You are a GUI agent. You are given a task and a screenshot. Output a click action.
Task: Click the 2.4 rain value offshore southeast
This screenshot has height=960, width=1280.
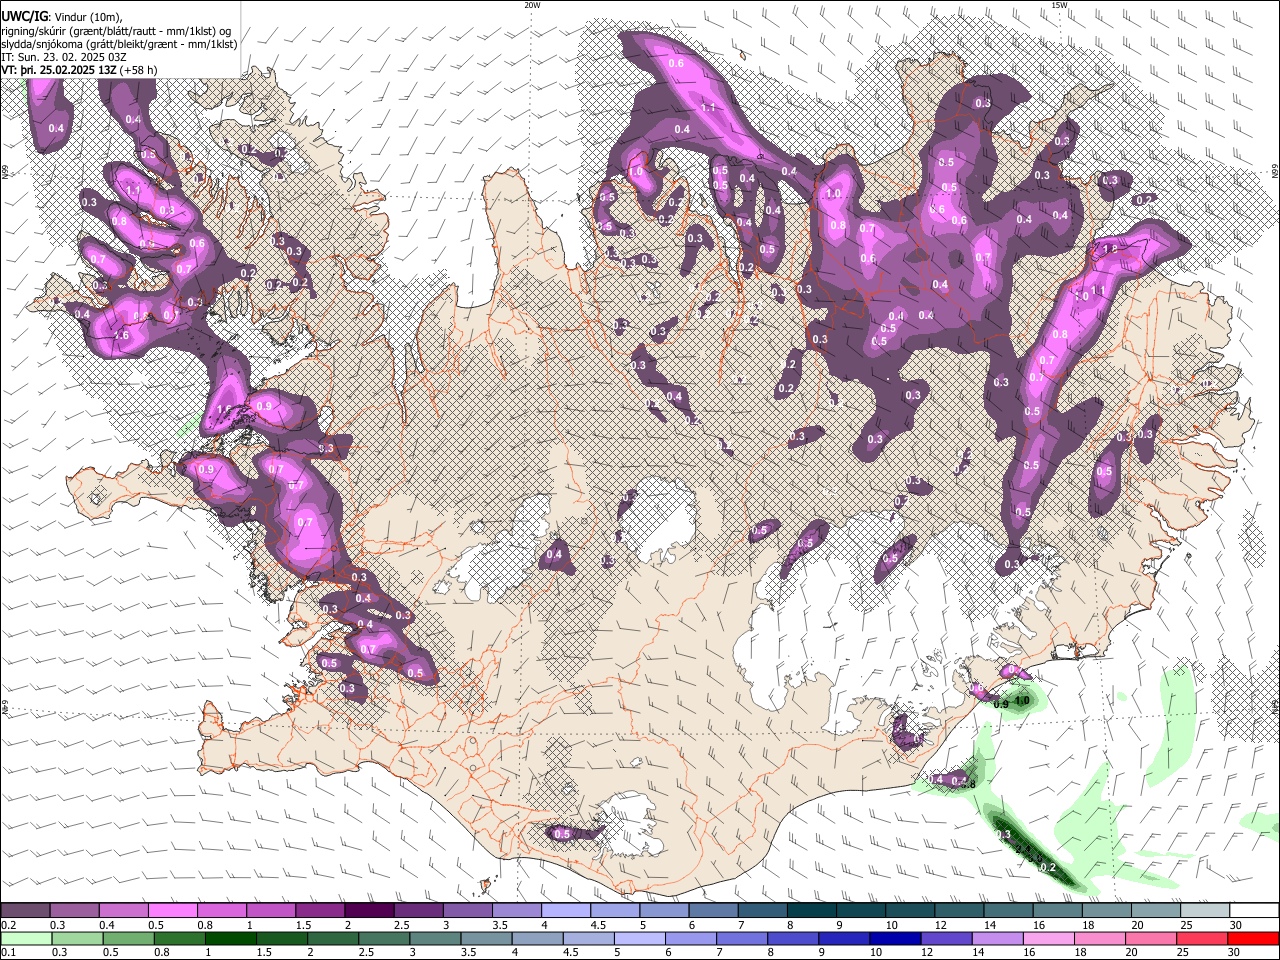click(1022, 849)
